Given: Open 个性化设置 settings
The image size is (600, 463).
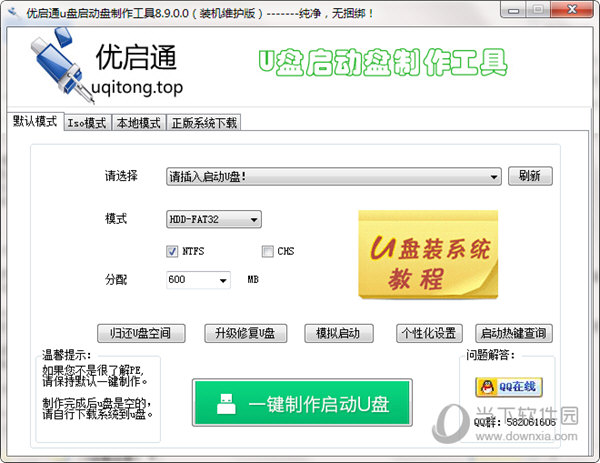Looking at the screenshot, I should click(429, 333).
